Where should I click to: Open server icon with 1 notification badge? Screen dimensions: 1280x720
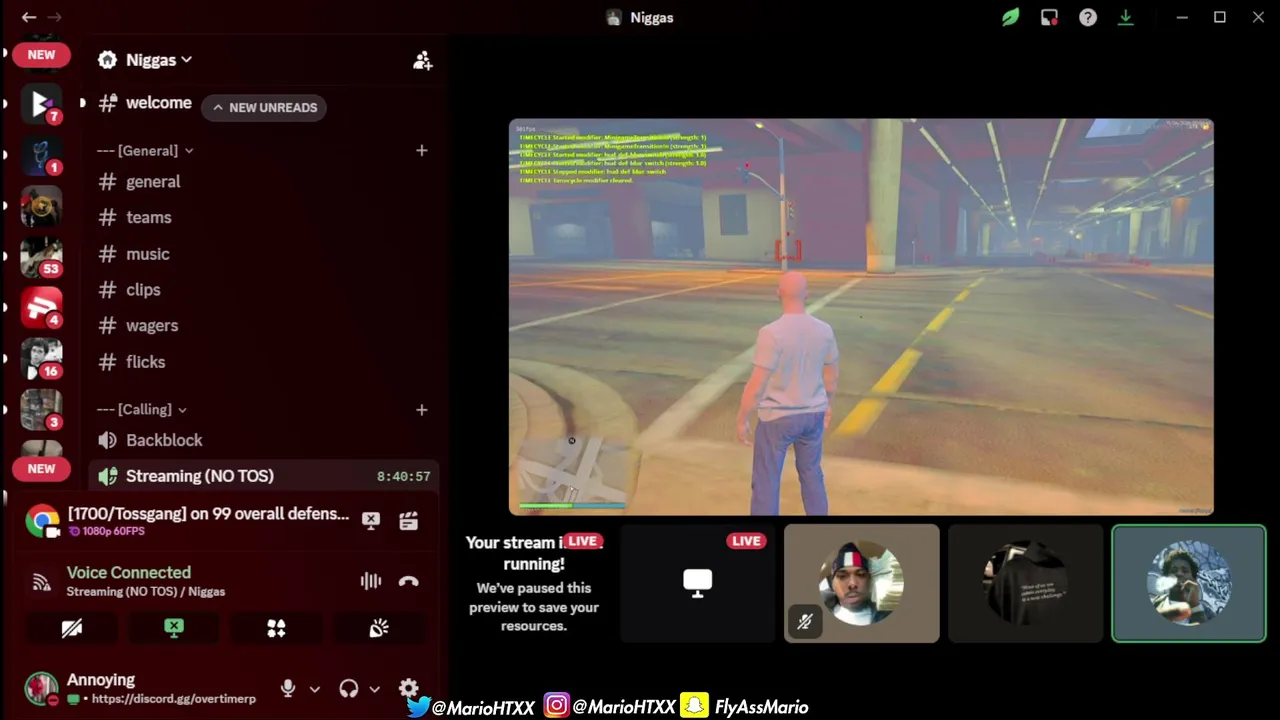(x=41, y=155)
